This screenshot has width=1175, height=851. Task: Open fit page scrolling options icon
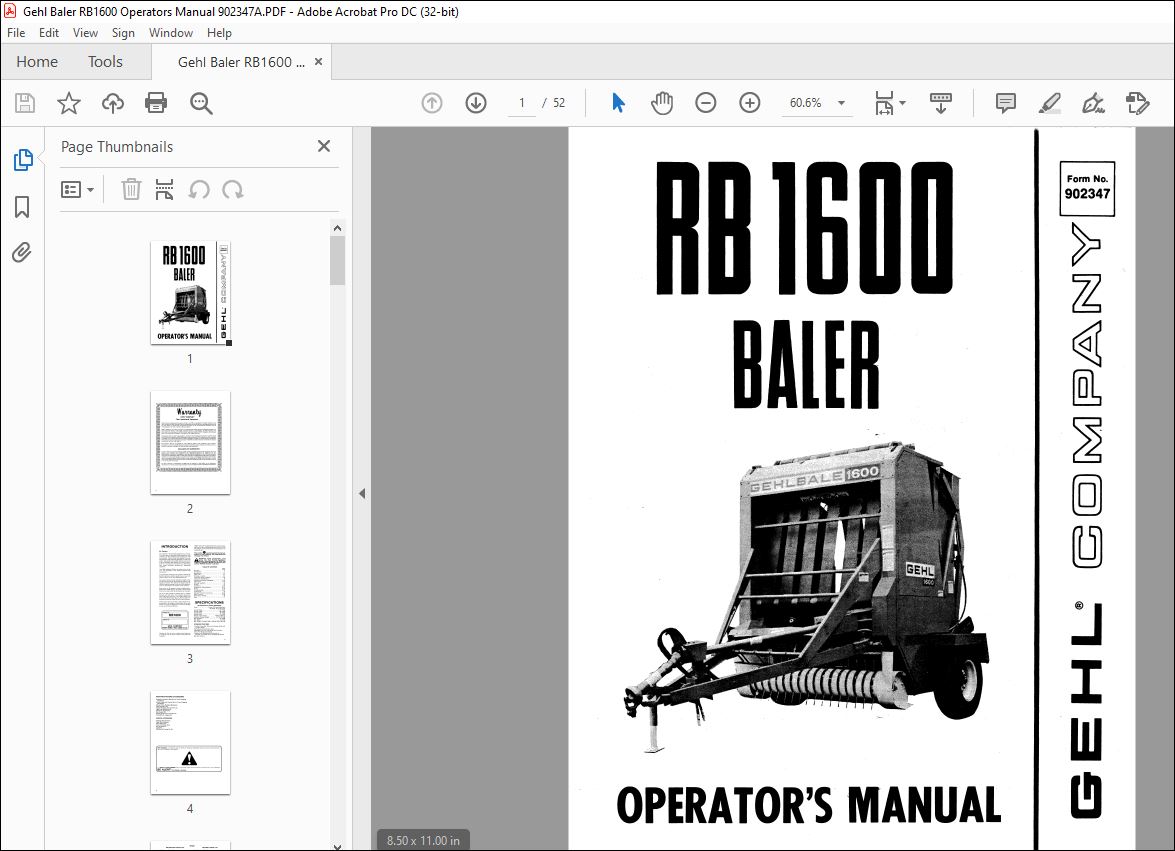click(889, 103)
